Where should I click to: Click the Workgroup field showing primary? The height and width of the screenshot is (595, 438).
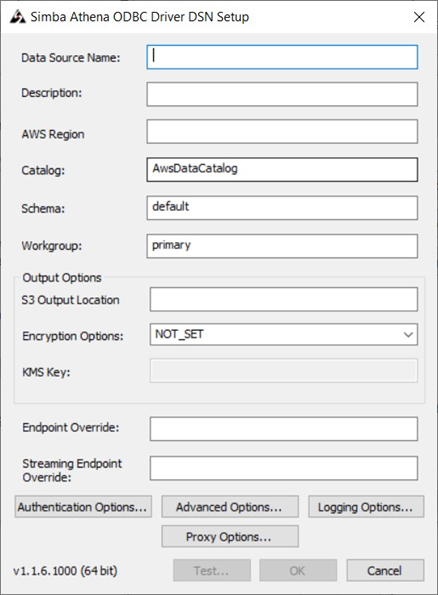coord(282,246)
